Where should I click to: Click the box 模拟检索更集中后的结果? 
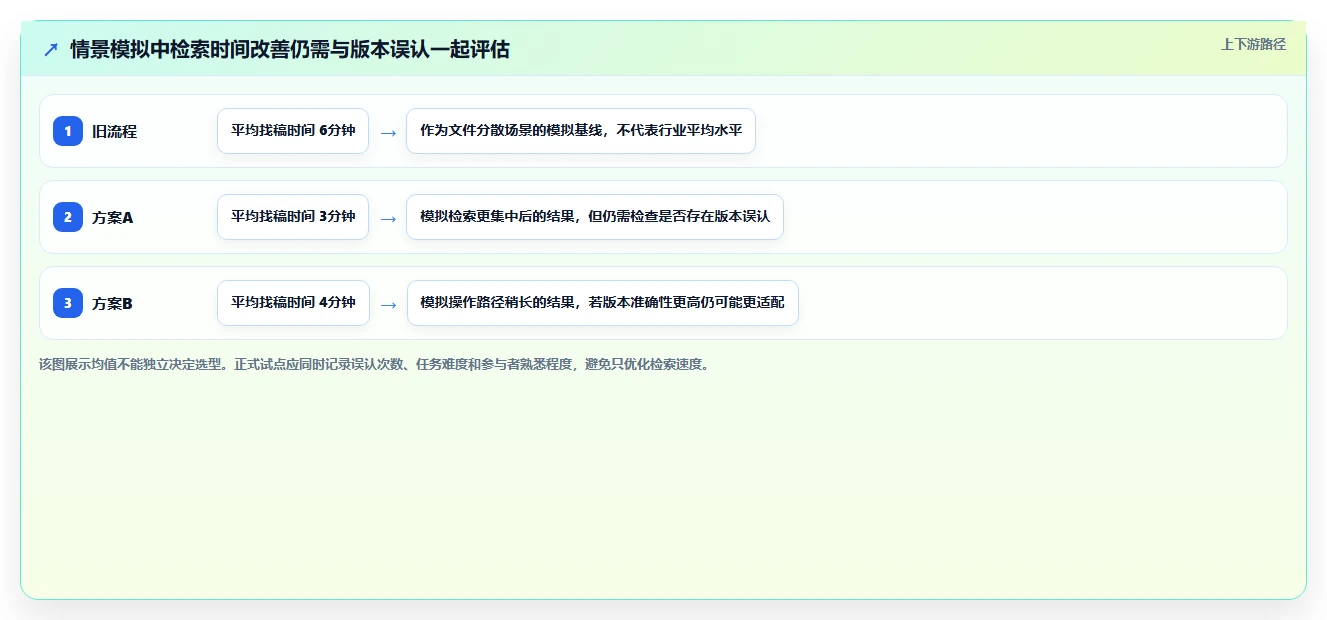[x=595, y=217]
